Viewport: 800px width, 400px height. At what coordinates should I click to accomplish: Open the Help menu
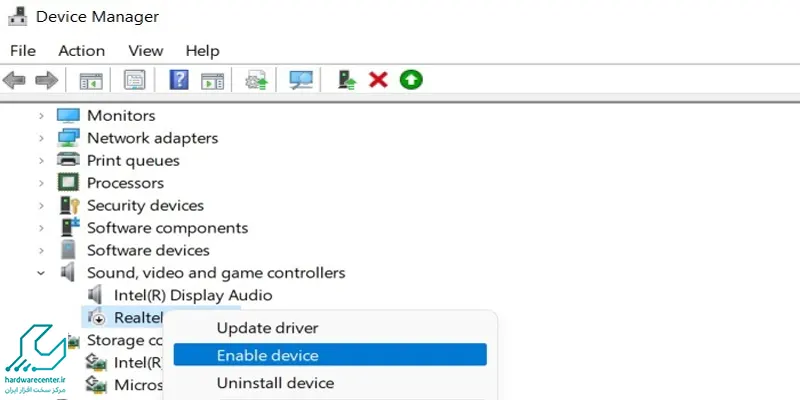click(203, 51)
